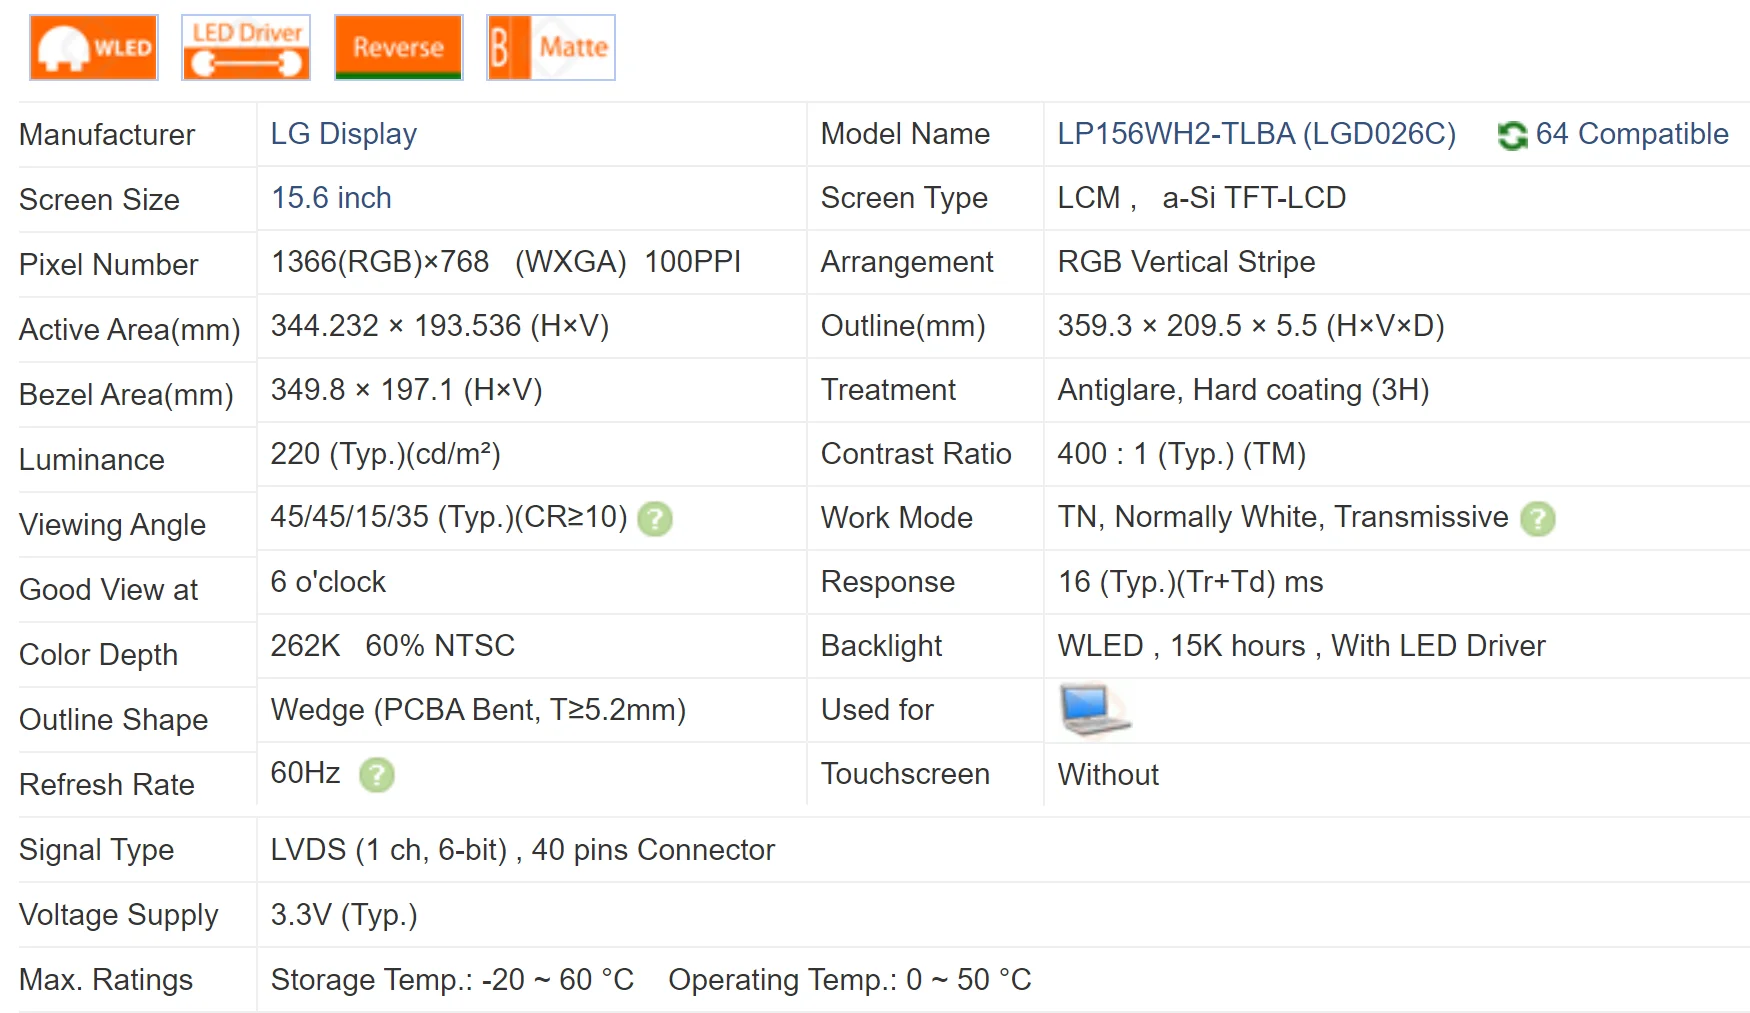Select the Antiglare, Hard coating (3H) value

pos(1243,389)
